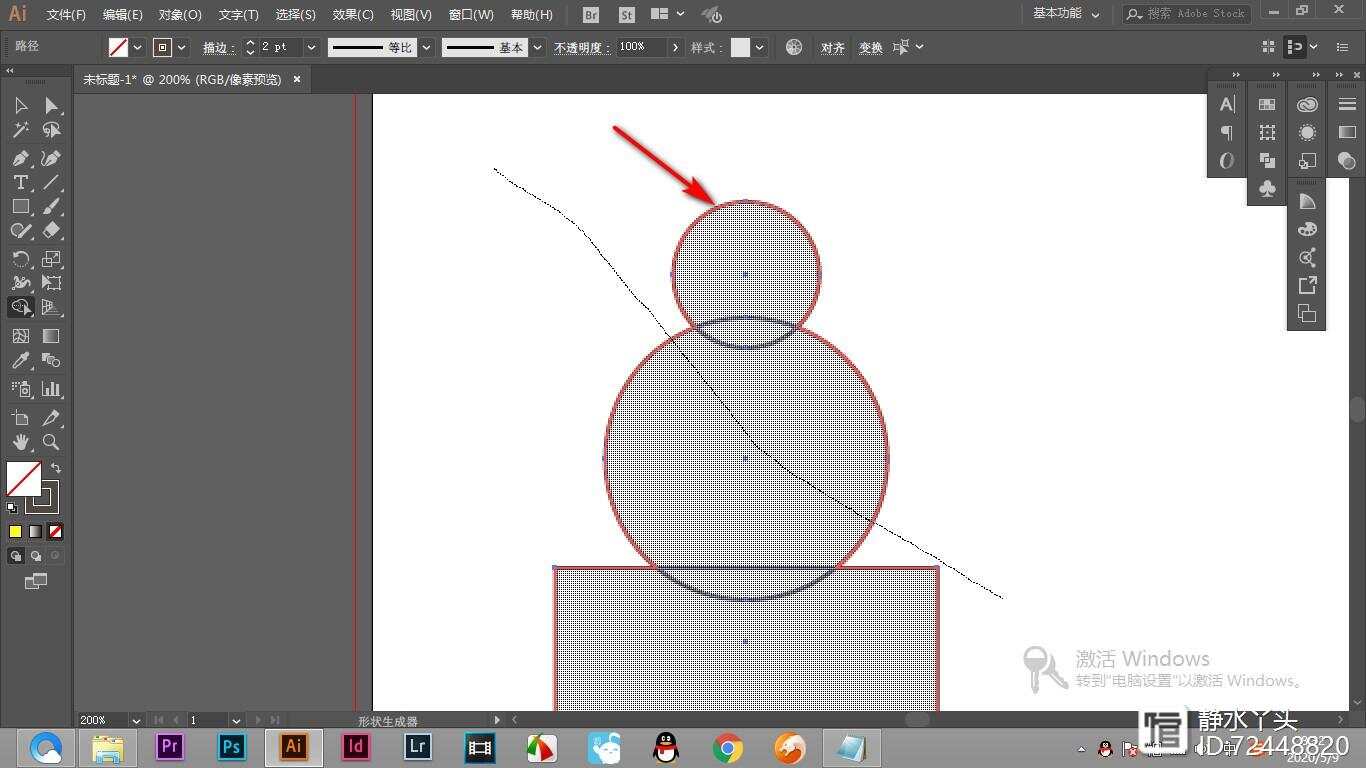
Task: Open the brush definition dropdown
Action: (x=539, y=47)
